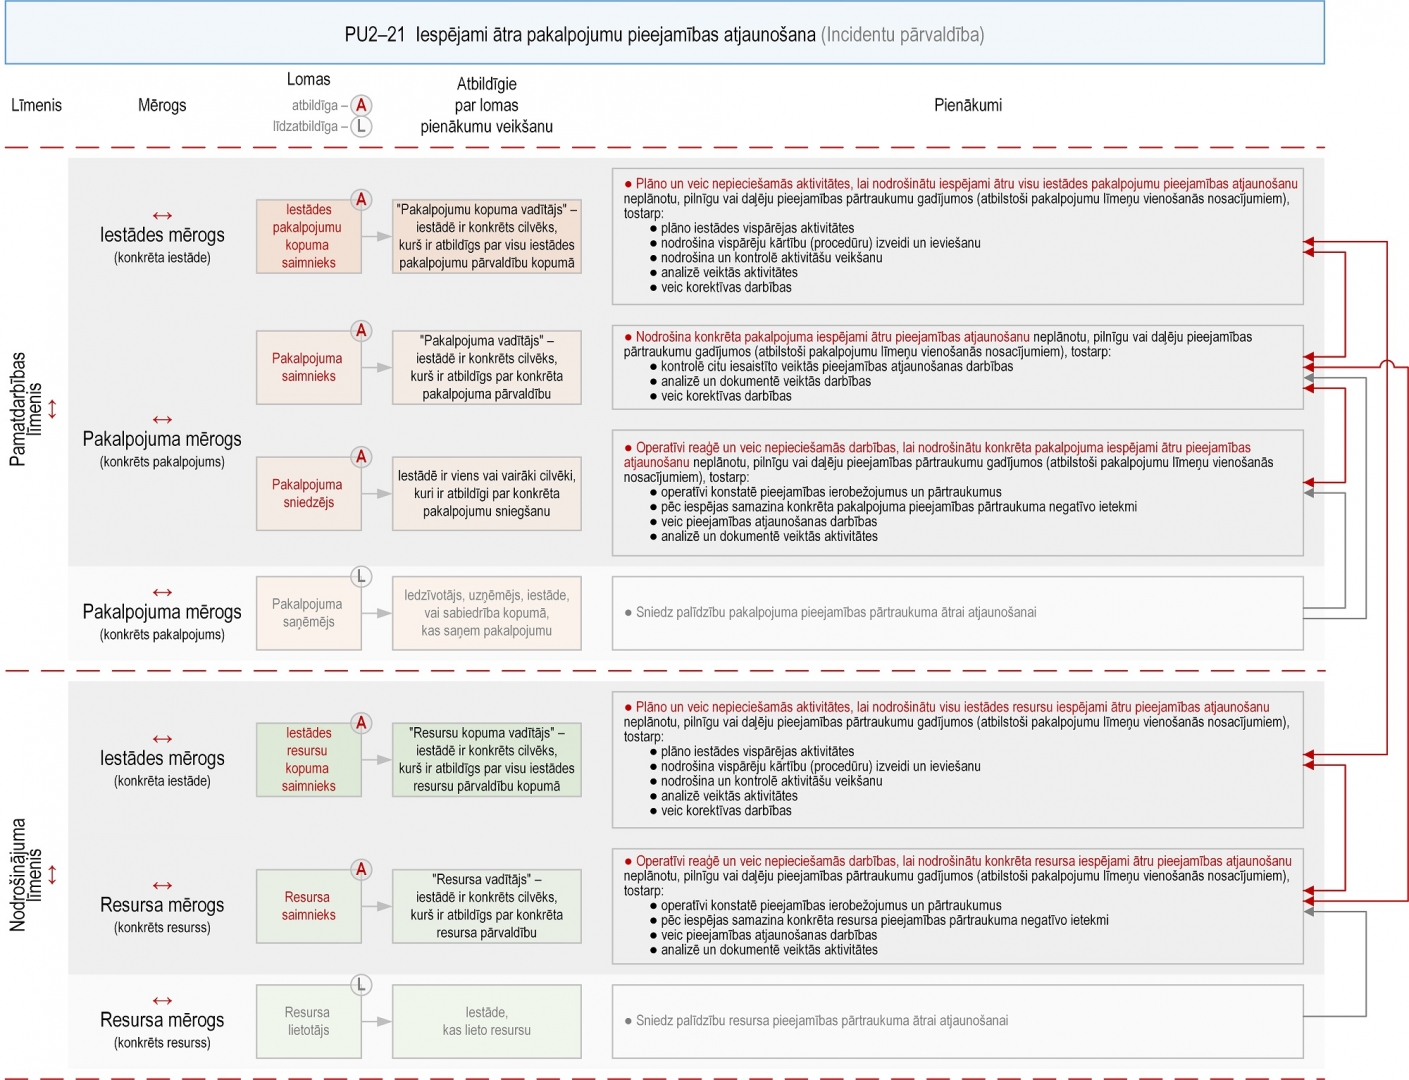Click red text 'Operatīvi reaģē... konkrēta resursa iespējami ātru'
This screenshot has height=1080, width=1409.
(x=958, y=861)
